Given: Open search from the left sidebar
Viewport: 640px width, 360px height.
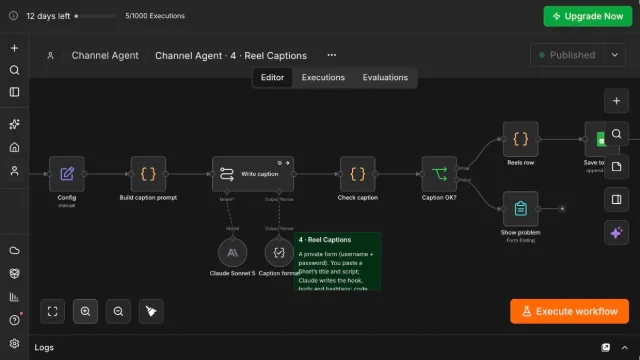Looking at the screenshot, I should 14,70.
